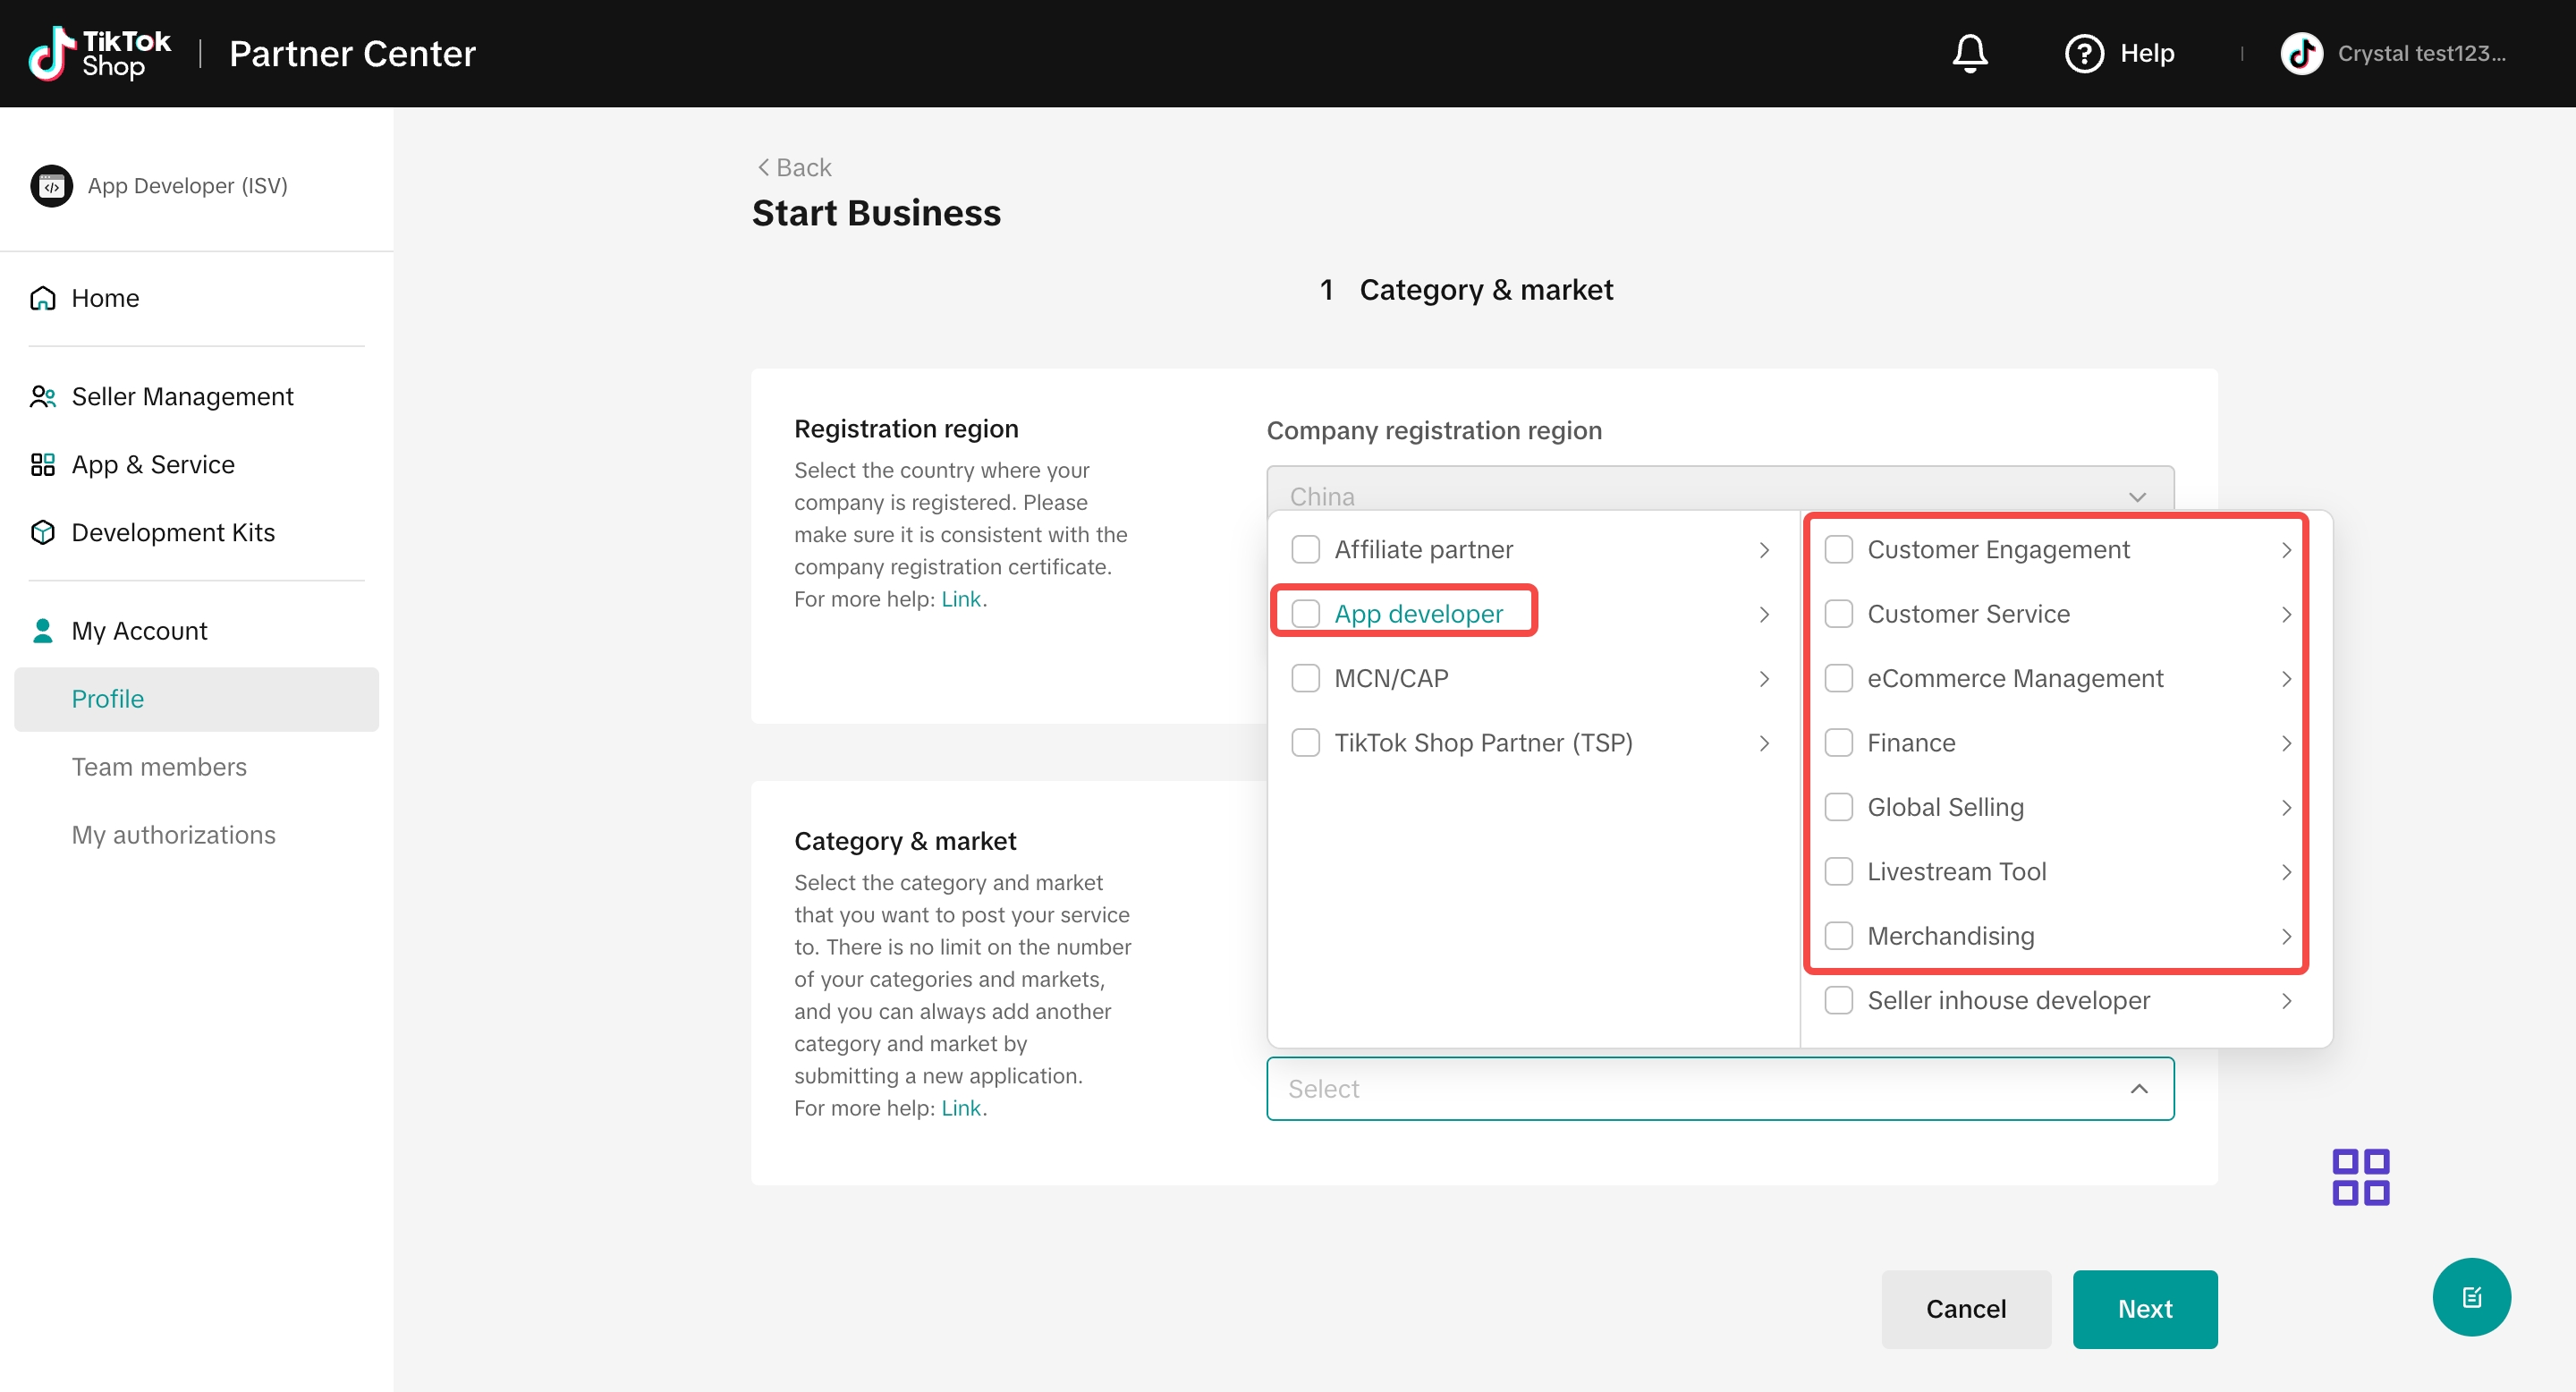The height and width of the screenshot is (1392, 2576).
Task: Click the Back arrow chevron
Action: pos(763,167)
